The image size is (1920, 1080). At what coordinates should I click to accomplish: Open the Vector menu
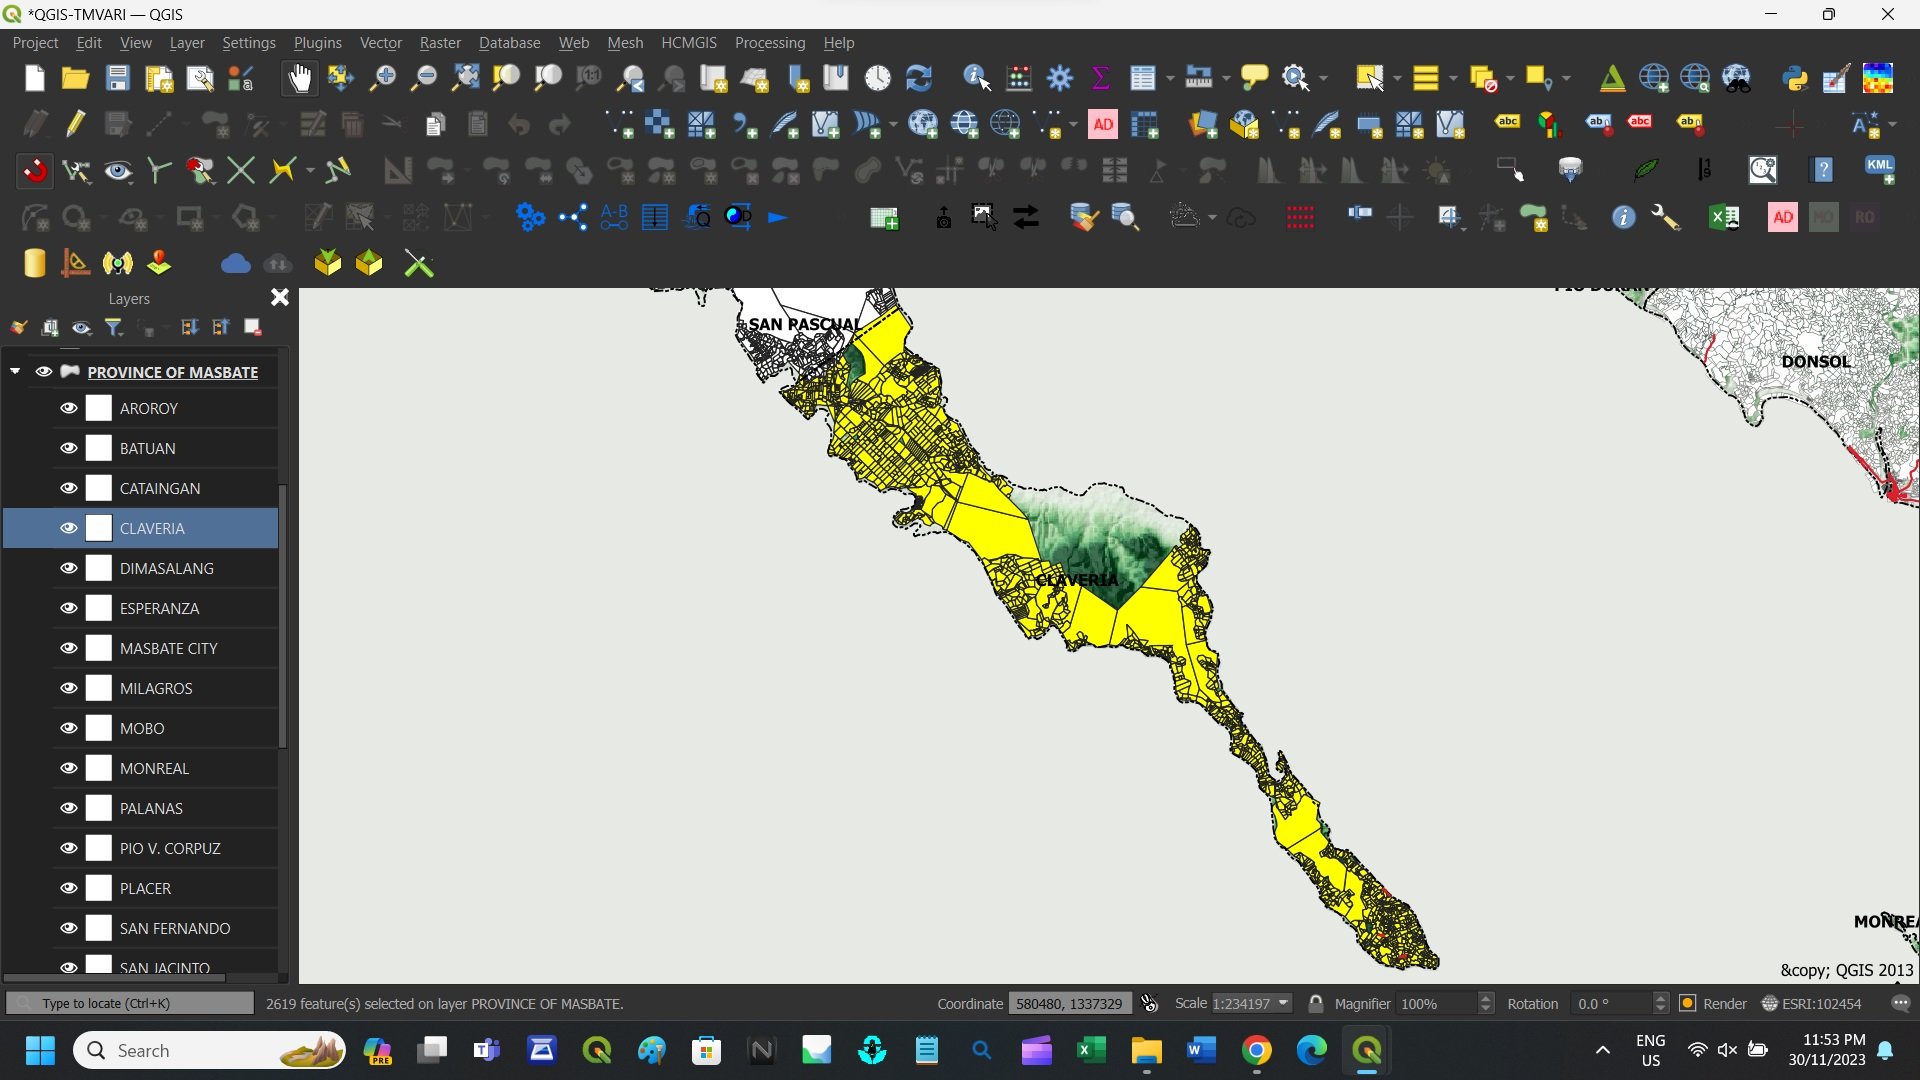[x=380, y=43]
